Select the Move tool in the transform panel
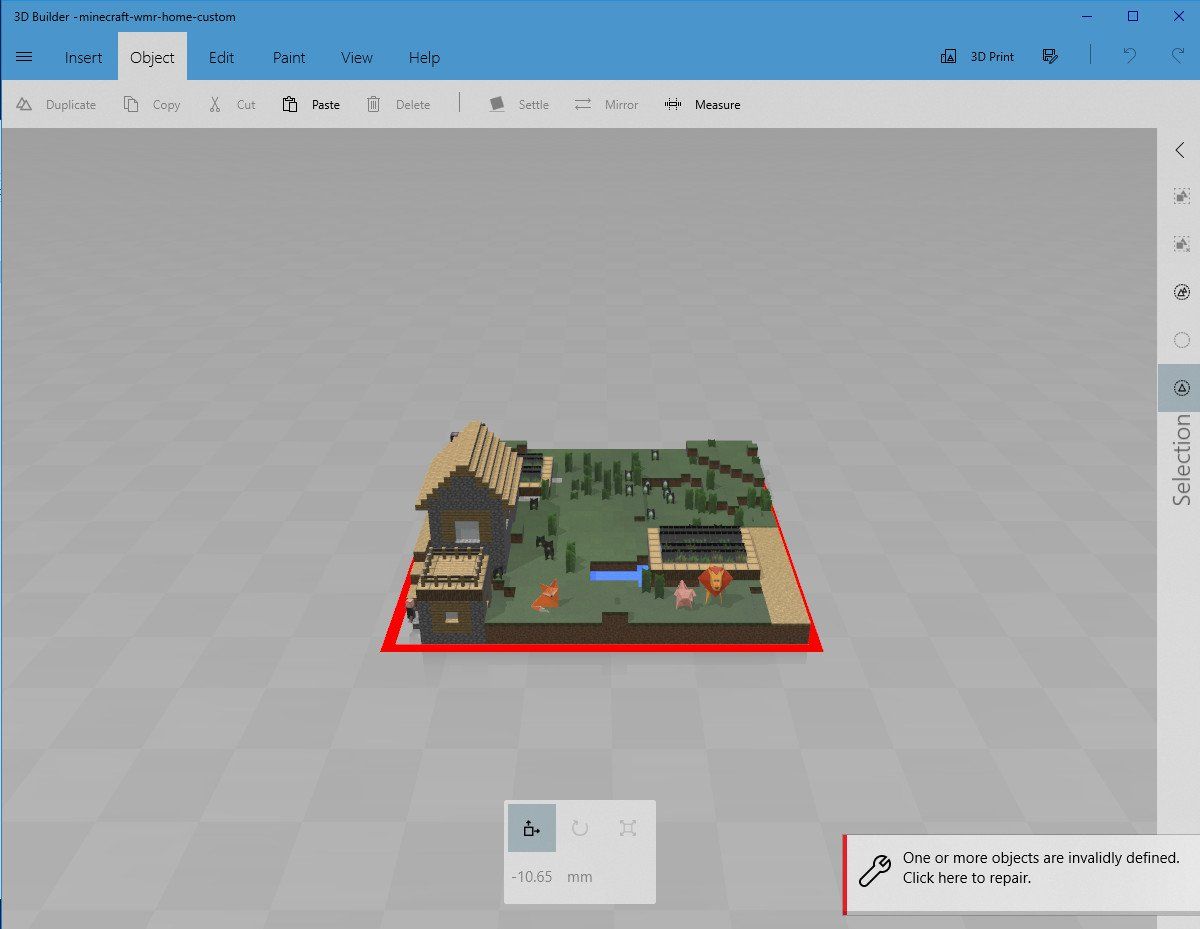The width and height of the screenshot is (1200, 929). [x=531, y=828]
